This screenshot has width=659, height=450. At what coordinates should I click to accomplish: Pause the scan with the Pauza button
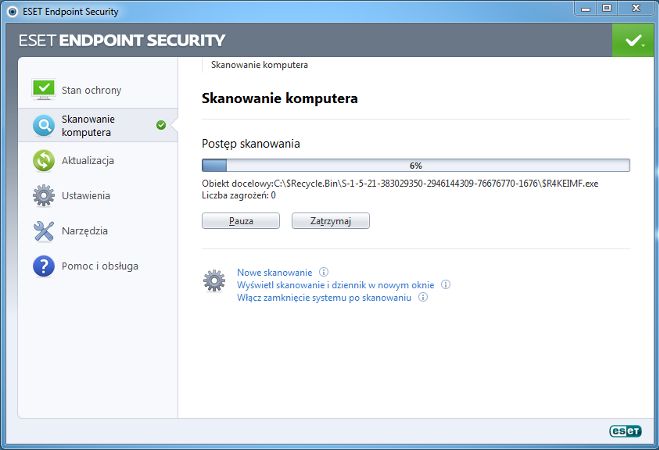pos(241,221)
